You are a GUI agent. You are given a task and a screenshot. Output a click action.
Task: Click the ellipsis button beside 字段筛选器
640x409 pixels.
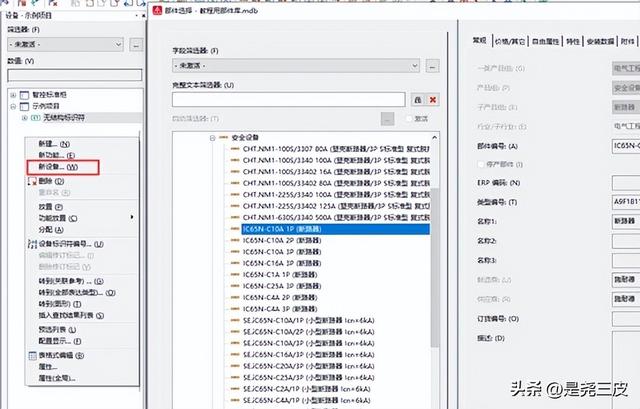(x=432, y=66)
